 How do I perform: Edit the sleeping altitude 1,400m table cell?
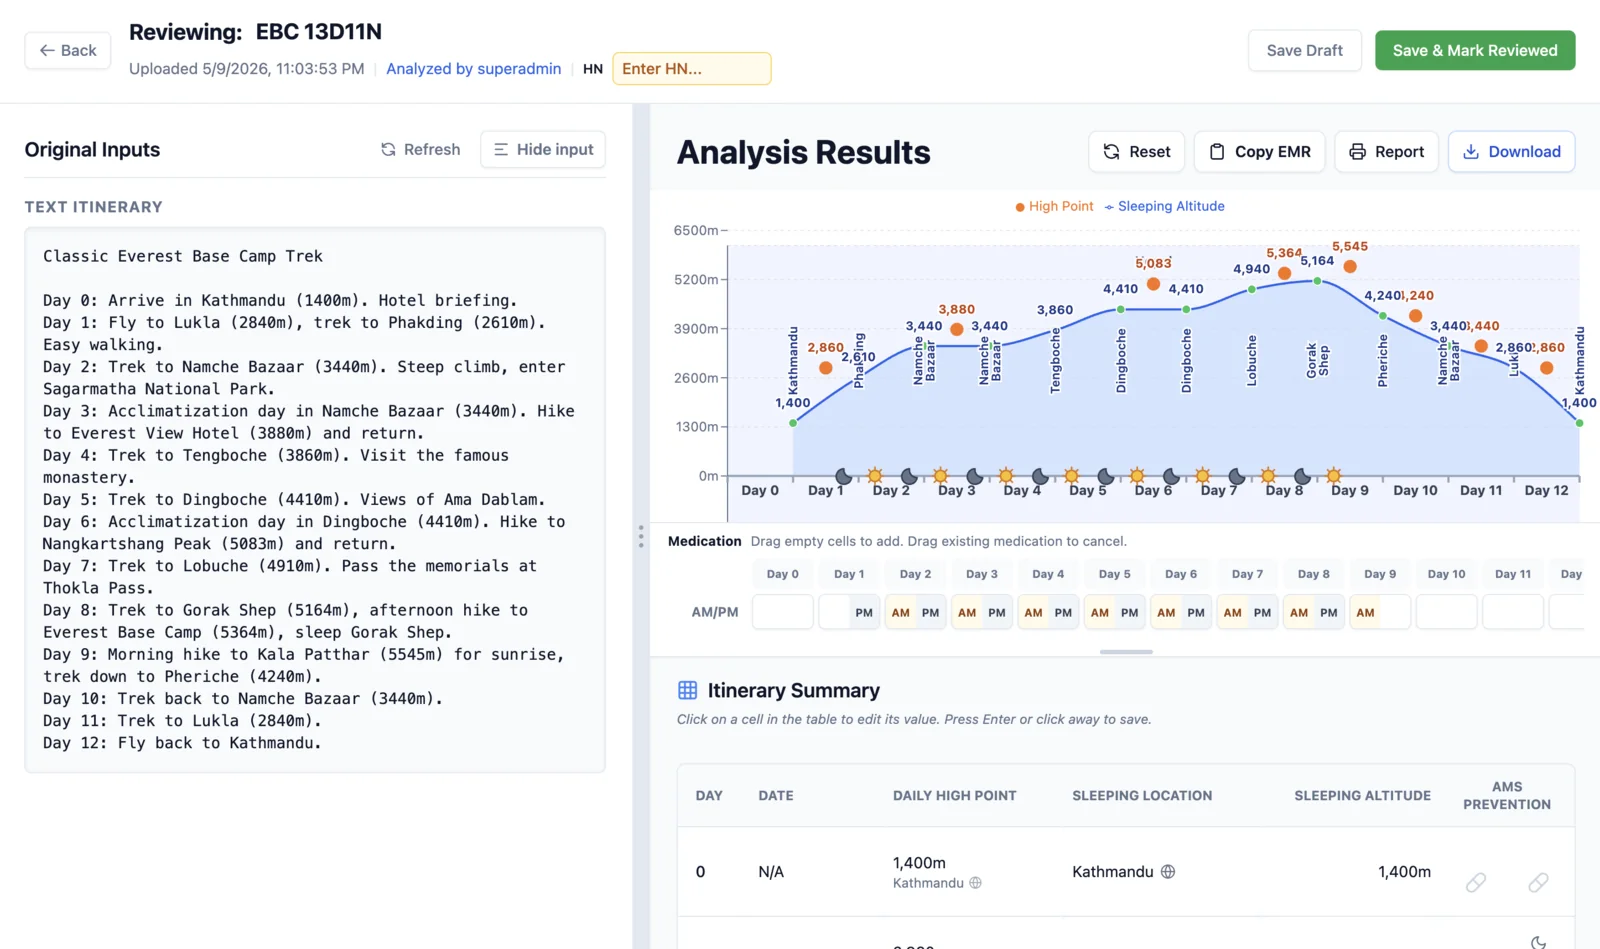[x=1404, y=872]
